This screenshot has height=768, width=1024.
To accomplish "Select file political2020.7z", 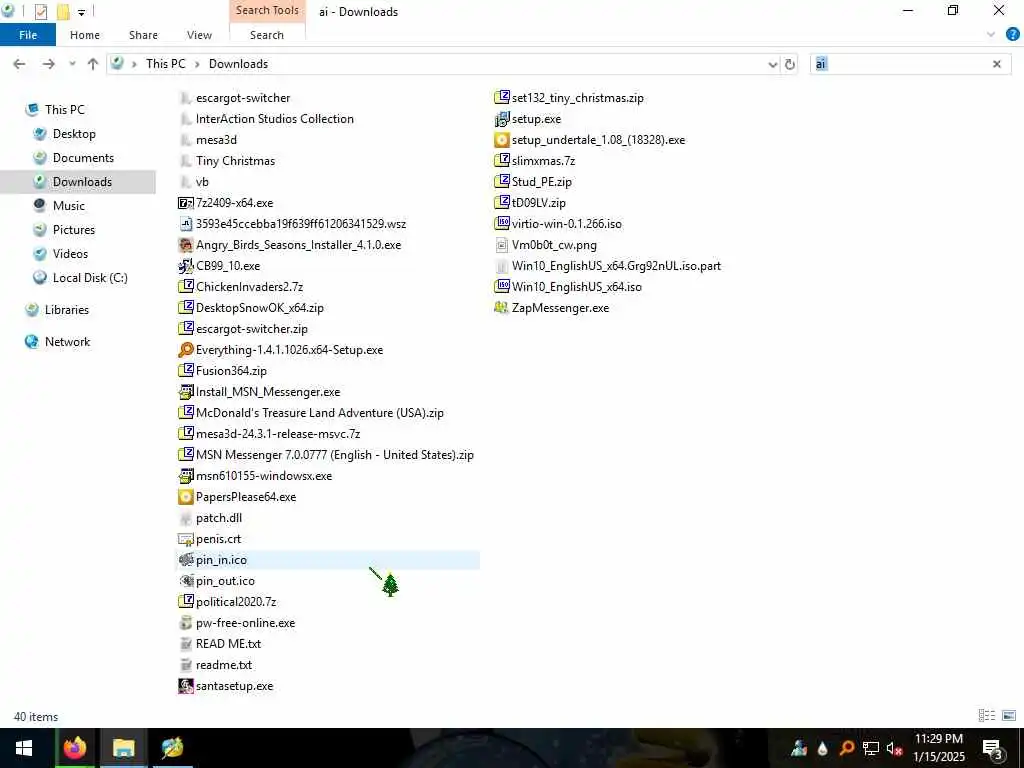I will click(236, 602).
